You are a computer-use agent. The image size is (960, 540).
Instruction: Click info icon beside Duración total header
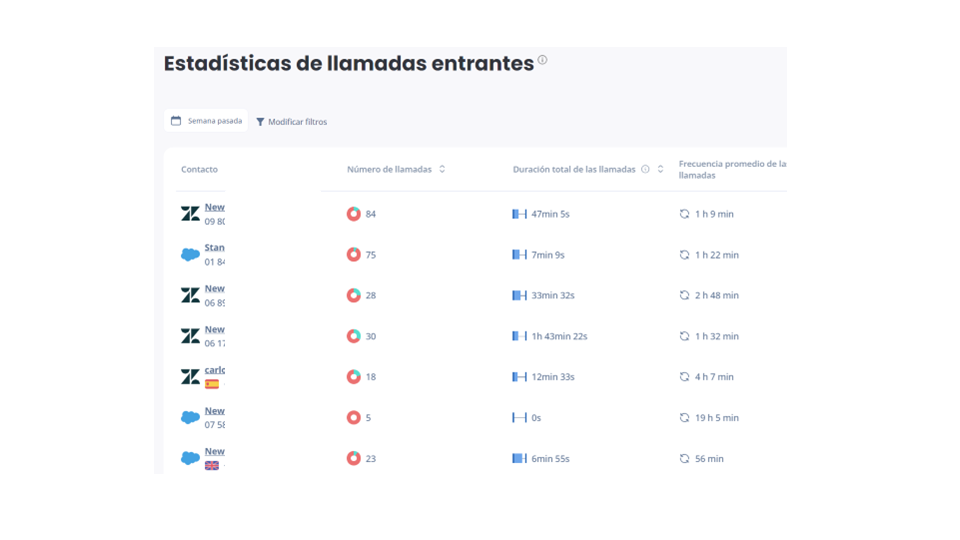645,169
